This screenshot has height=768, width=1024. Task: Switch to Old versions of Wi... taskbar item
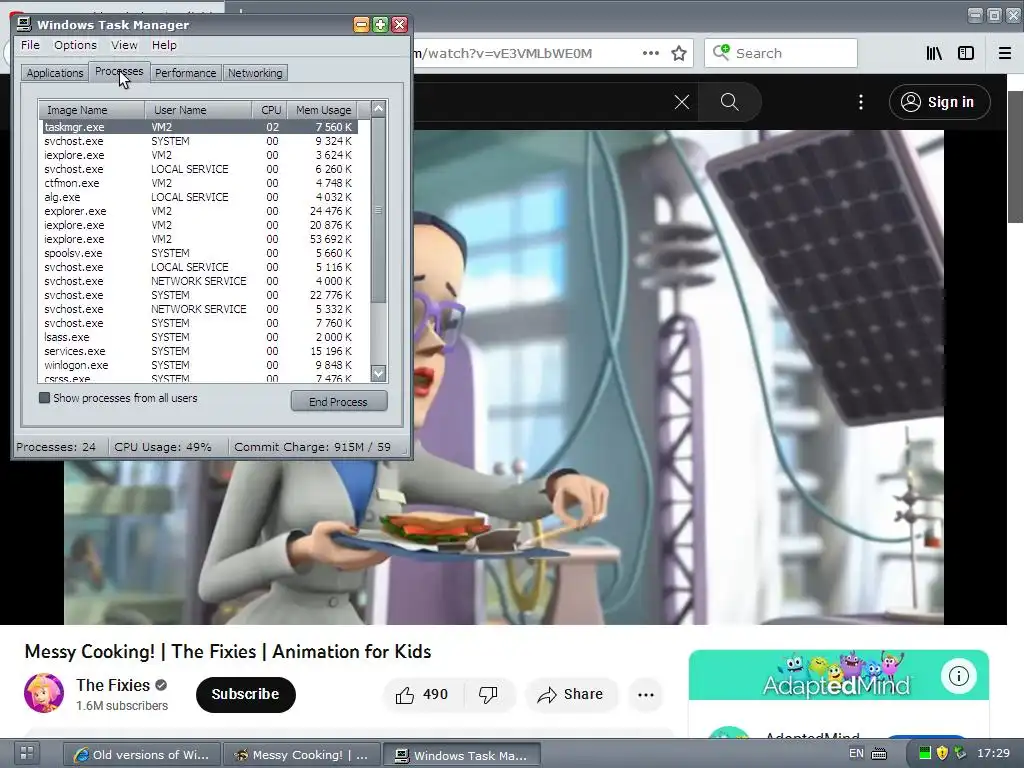point(142,755)
